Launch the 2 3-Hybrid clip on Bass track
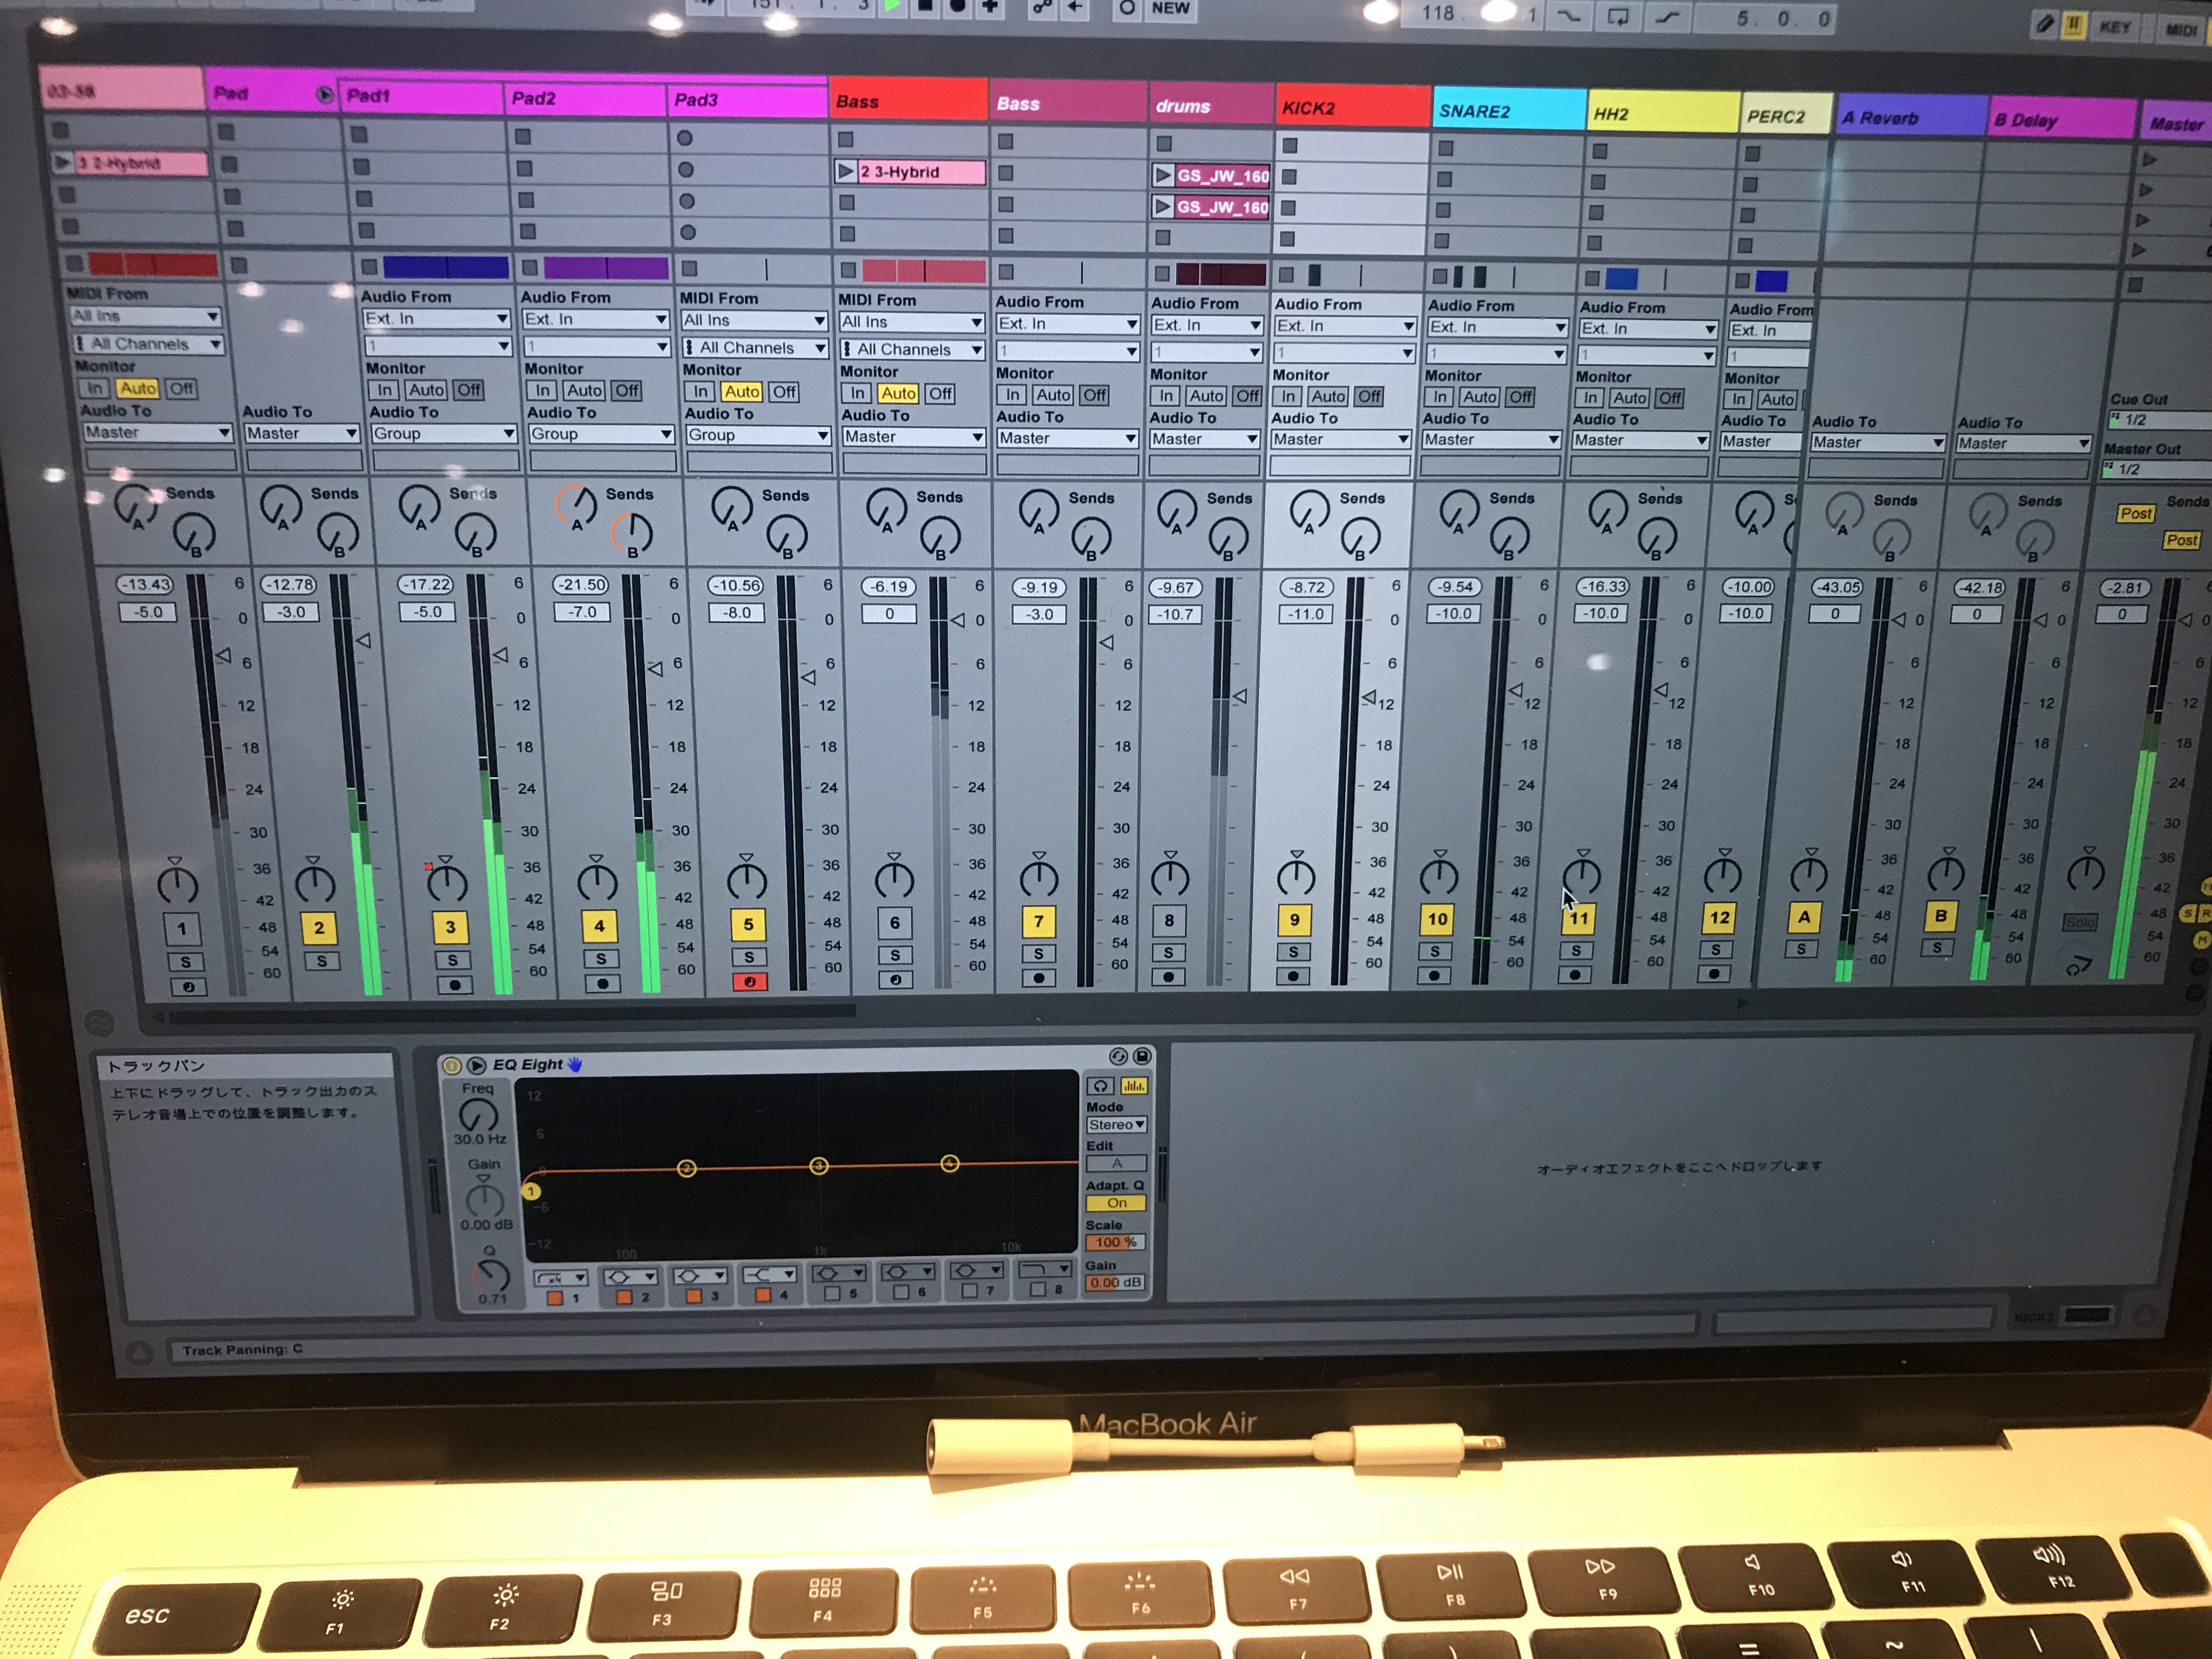This screenshot has height=1659, width=2212. pos(846,171)
